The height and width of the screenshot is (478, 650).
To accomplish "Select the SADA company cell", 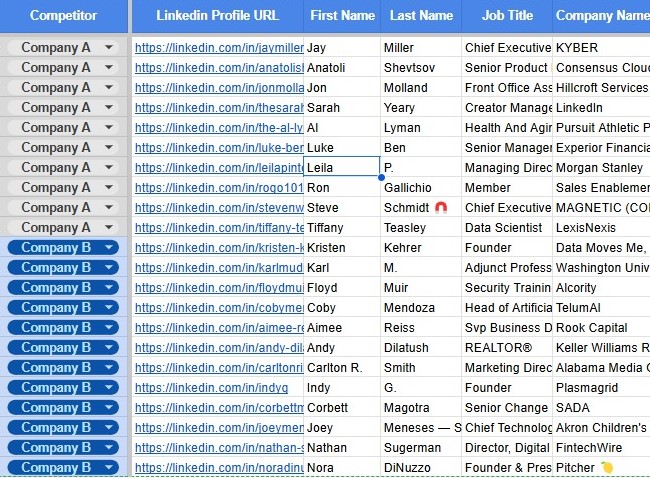I will pos(601,408).
